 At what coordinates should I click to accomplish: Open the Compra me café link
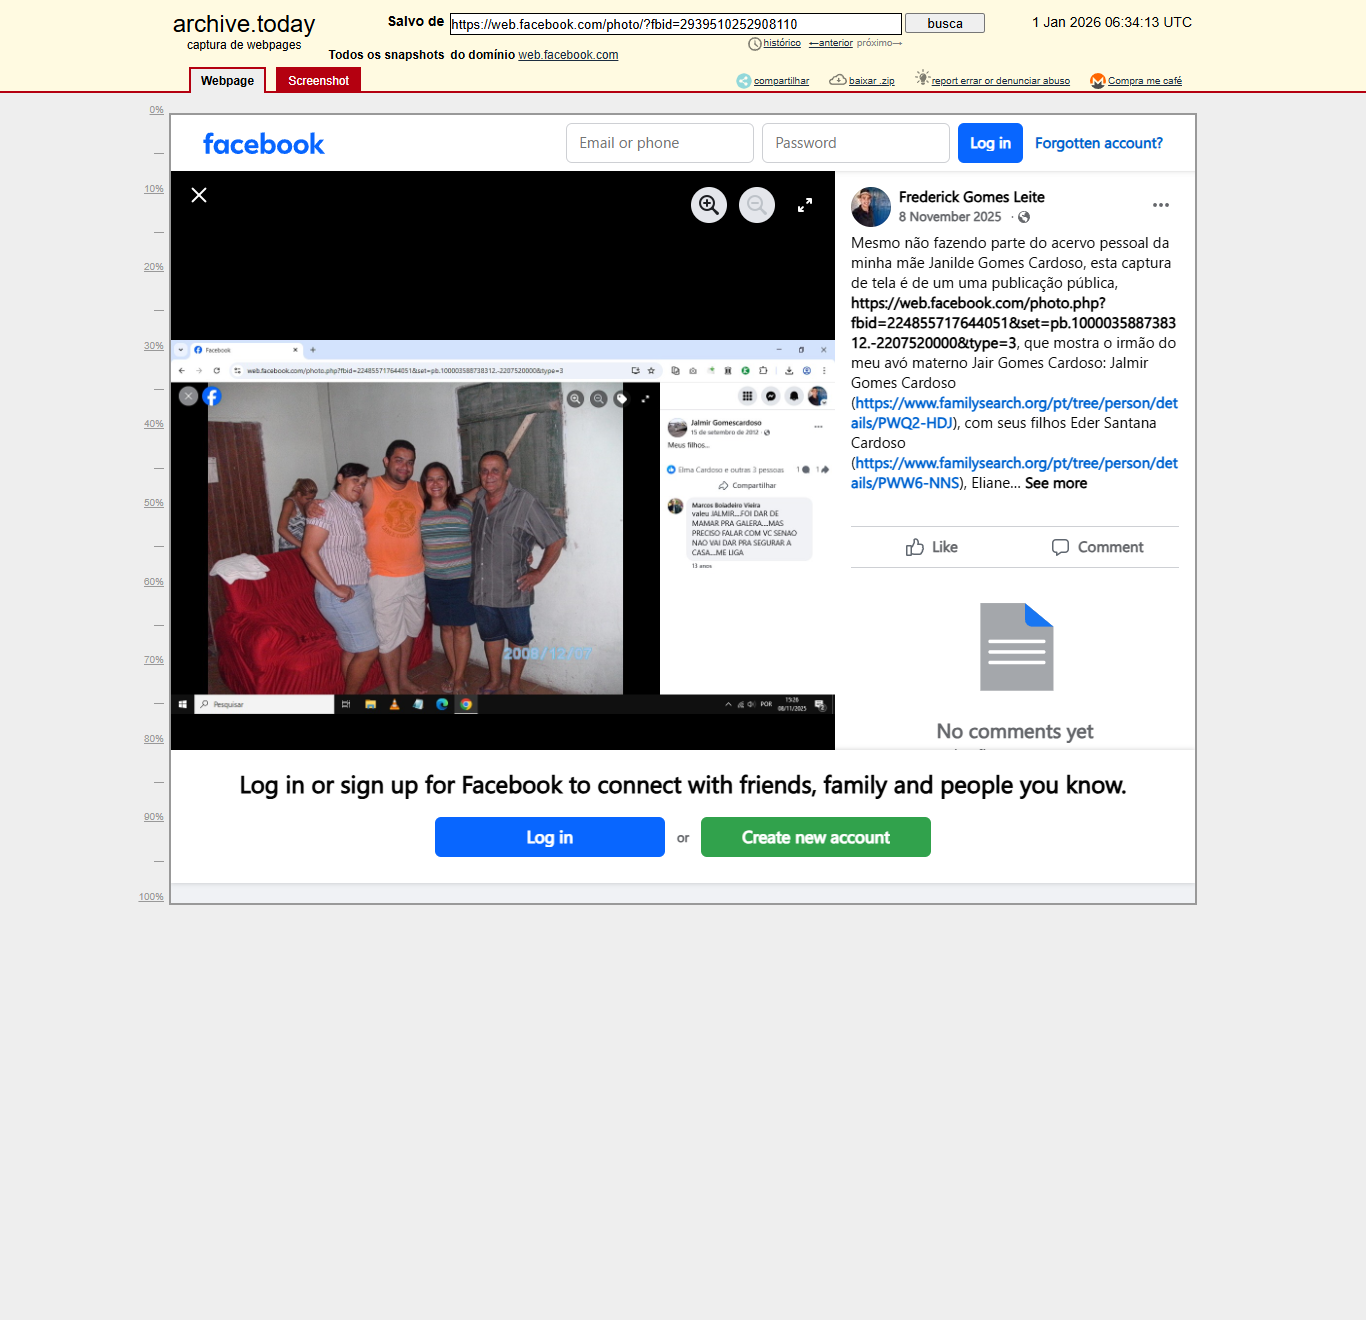[x=1145, y=81]
